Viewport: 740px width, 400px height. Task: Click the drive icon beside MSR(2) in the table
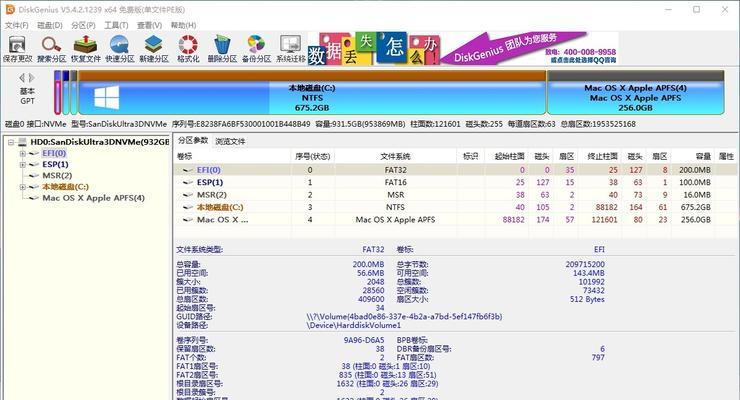click(x=188, y=195)
